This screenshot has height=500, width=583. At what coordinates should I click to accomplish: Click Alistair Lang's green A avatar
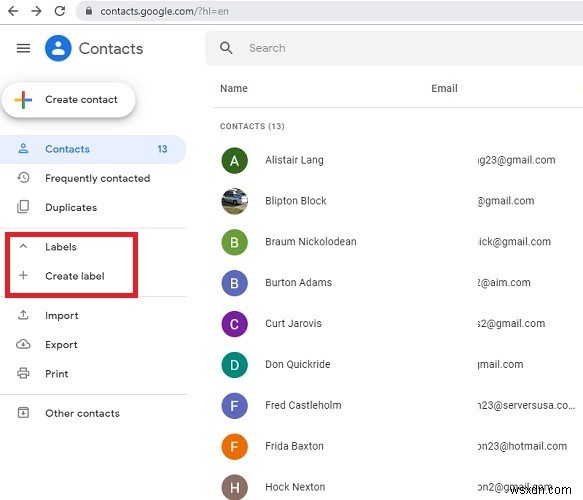(x=235, y=161)
